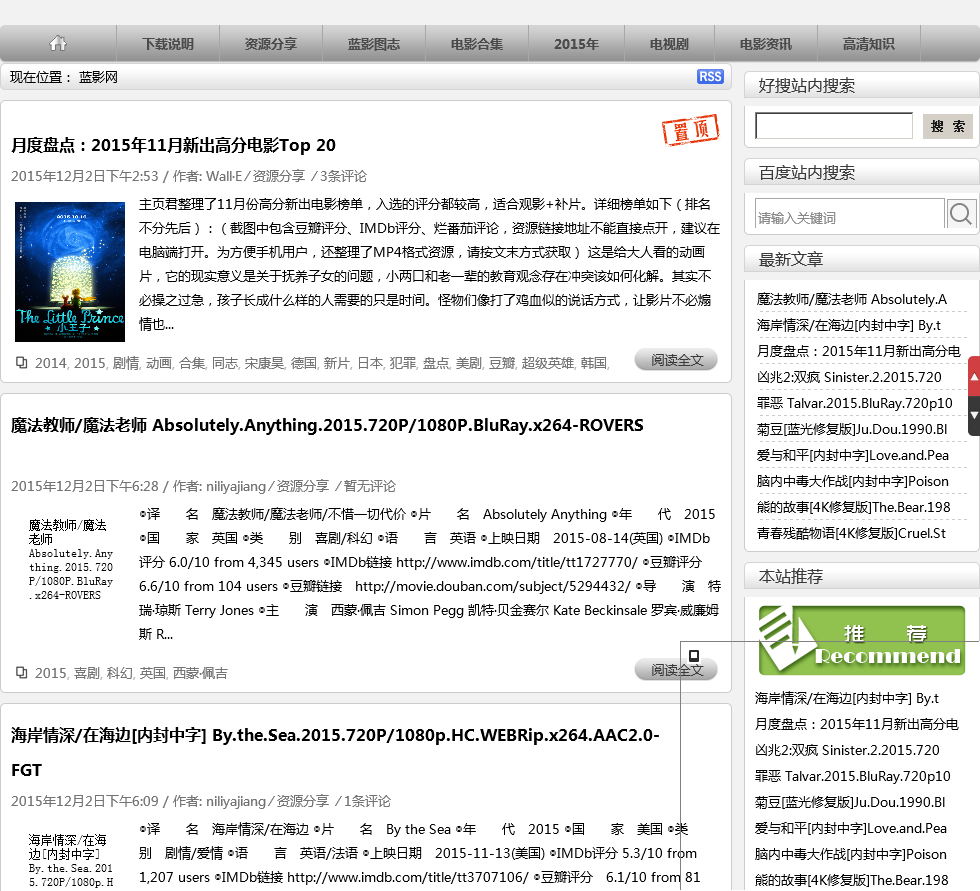Click tag icon beside 2015, 喜剧 tags
This screenshot has width=980, height=891.
coord(21,672)
